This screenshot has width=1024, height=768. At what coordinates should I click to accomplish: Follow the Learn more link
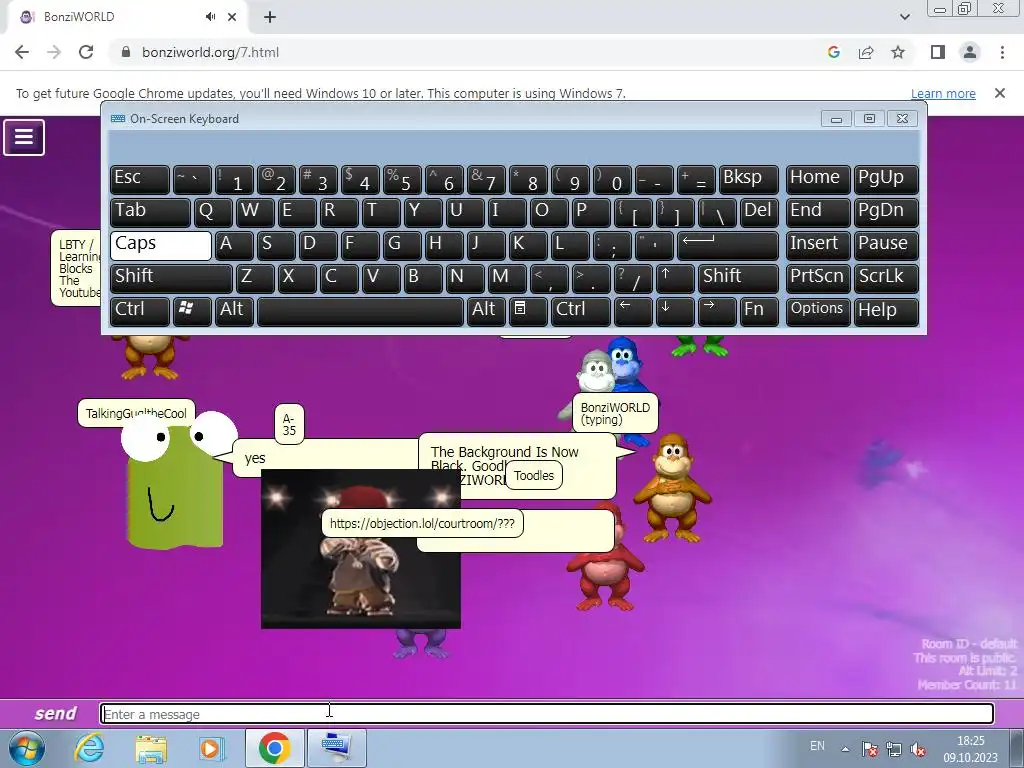[x=943, y=93]
